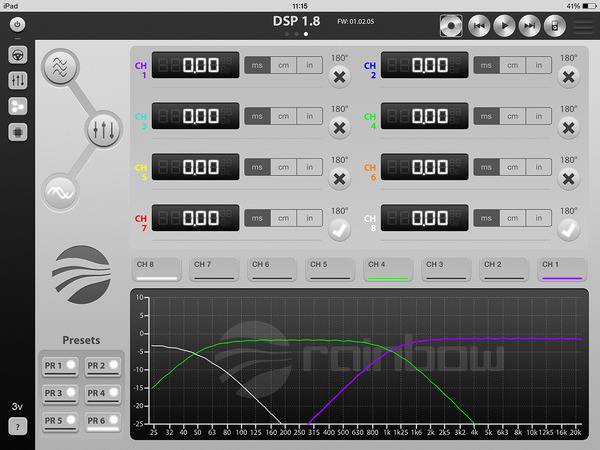
Task: Open the disc source icon in header
Action: pos(451,26)
